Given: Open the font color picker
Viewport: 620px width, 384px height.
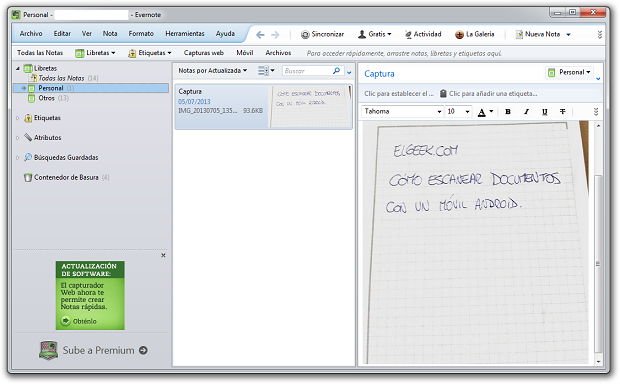Looking at the screenshot, I should pyautogui.click(x=485, y=112).
